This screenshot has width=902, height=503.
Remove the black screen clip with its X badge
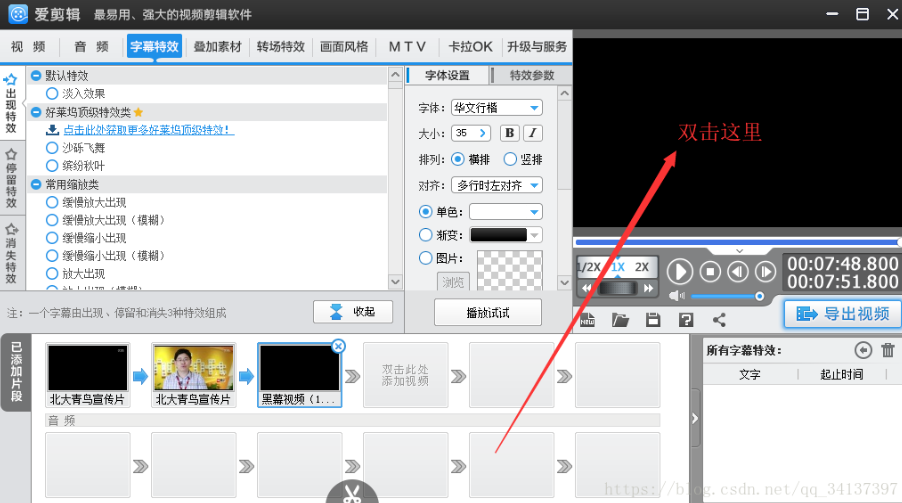(x=338, y=346)
